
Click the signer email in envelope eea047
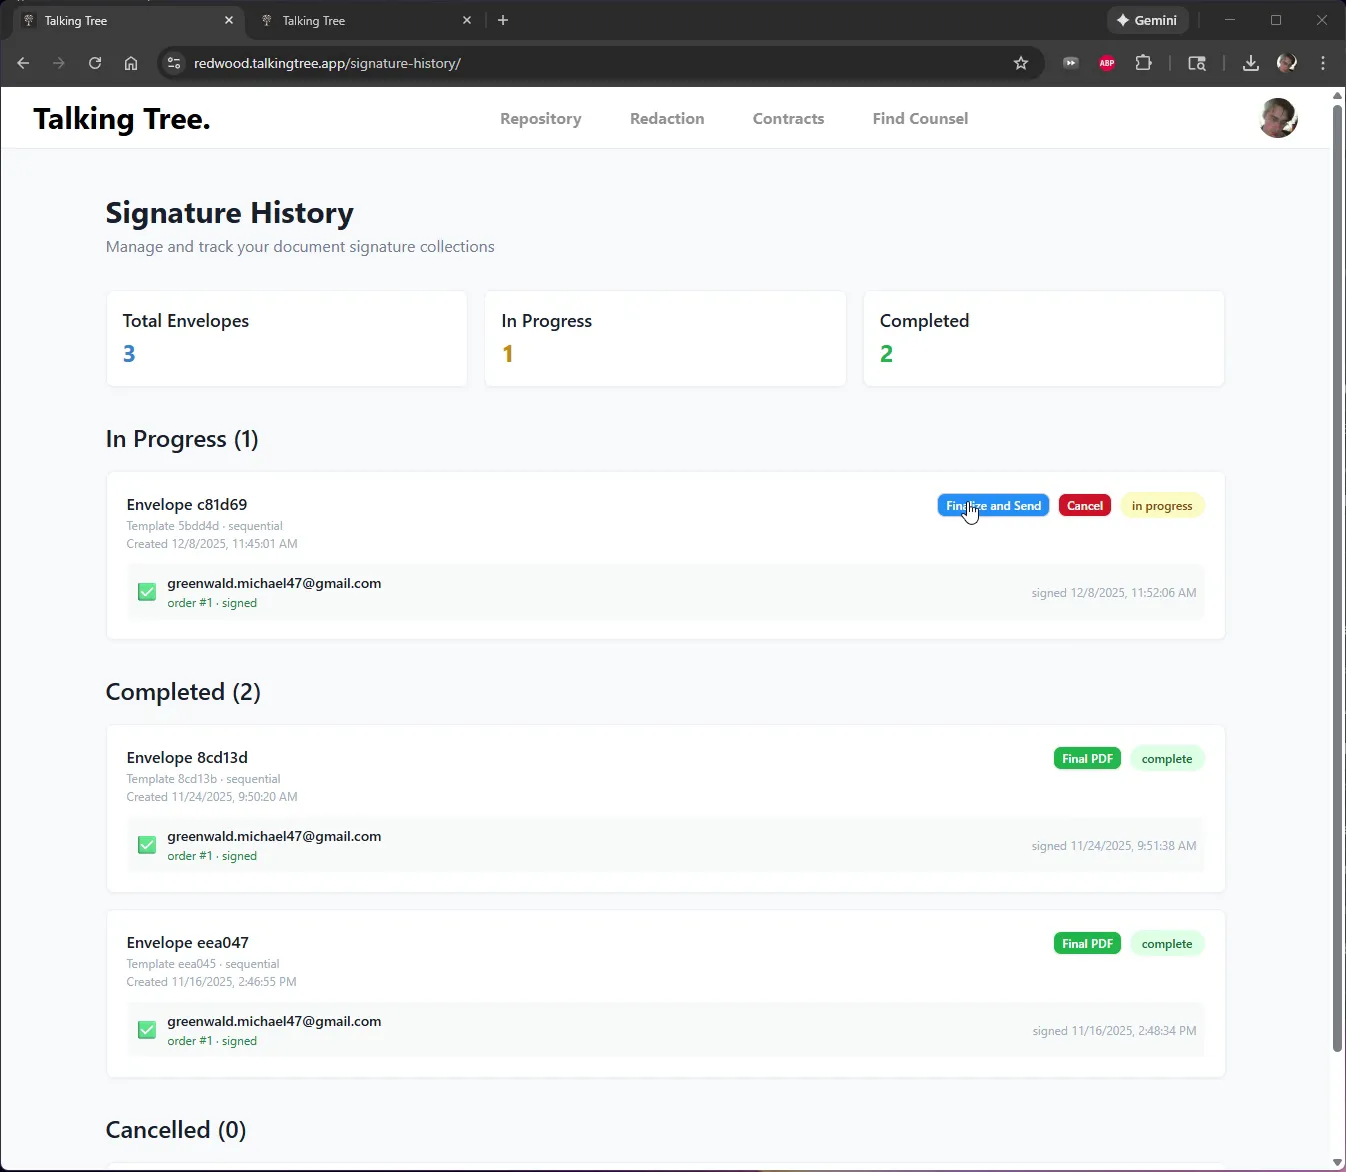274,1021
